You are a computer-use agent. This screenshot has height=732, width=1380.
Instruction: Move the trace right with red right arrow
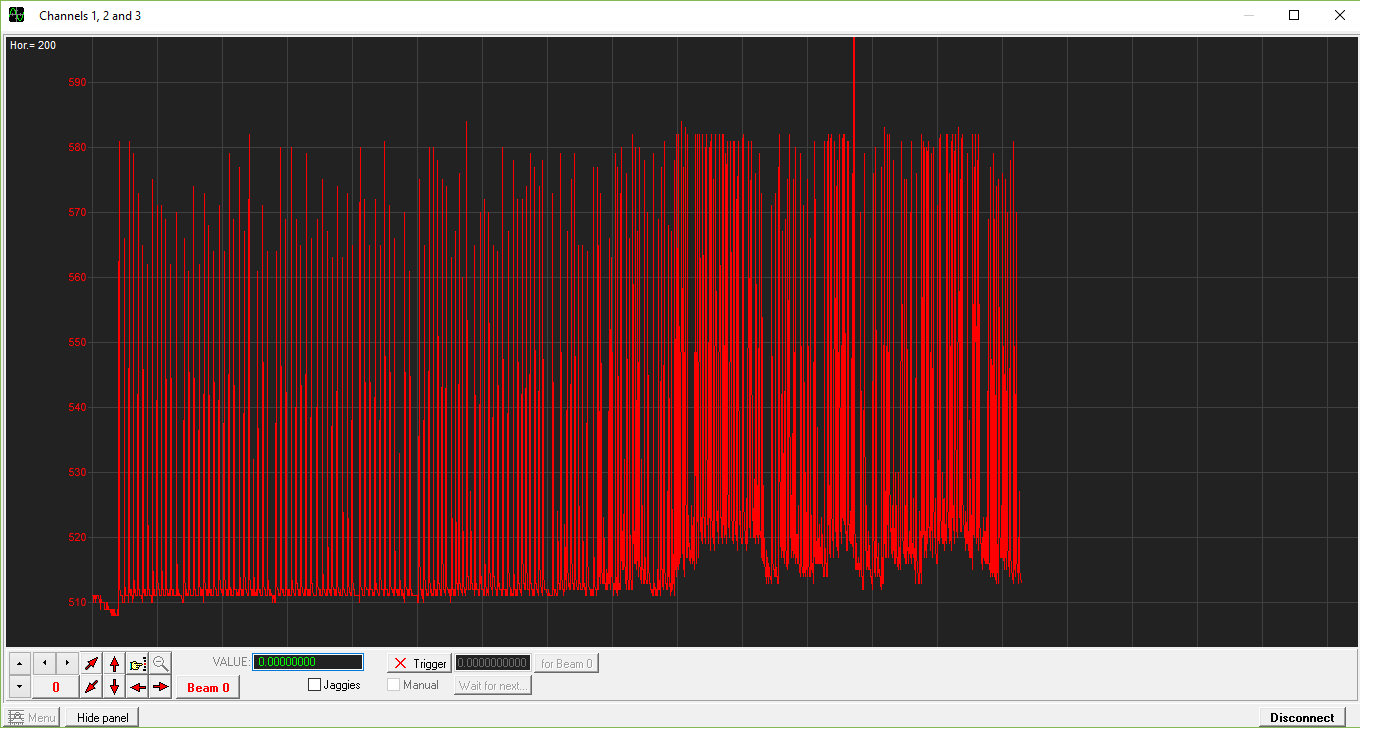160,687
